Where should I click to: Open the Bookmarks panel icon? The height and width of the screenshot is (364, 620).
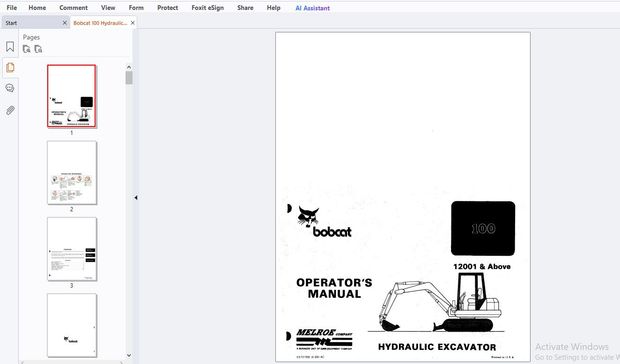[10, 47]
